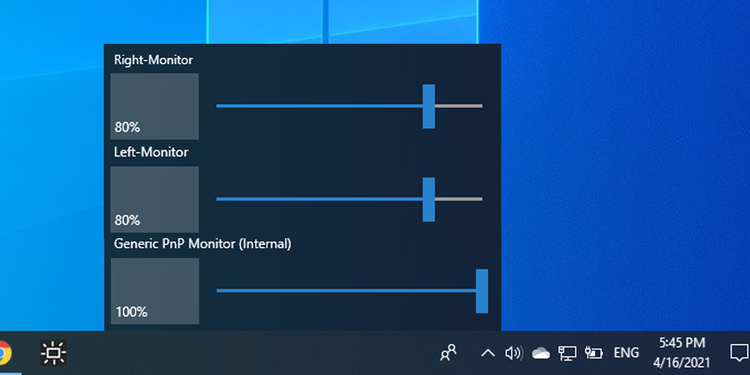Open the Action Center notifications icon
Image resolution: width=750 pixels, height=375 pixels.
click(x=739, y=353)
